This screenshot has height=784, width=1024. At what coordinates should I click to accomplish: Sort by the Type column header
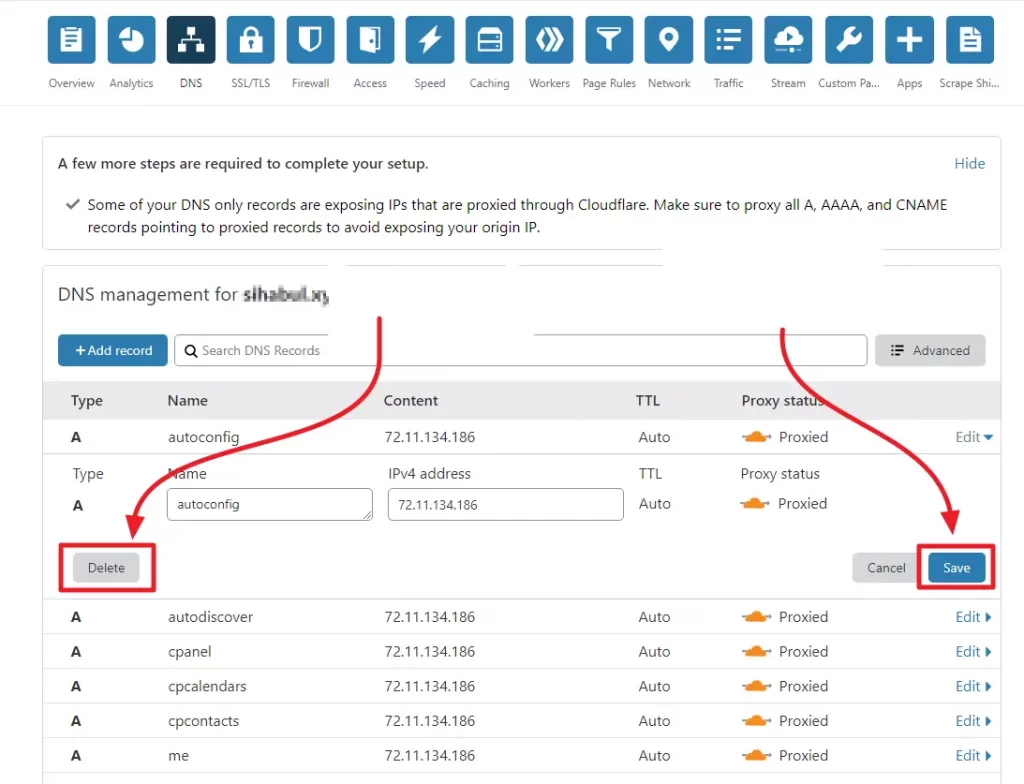click(x=87, y=400)
